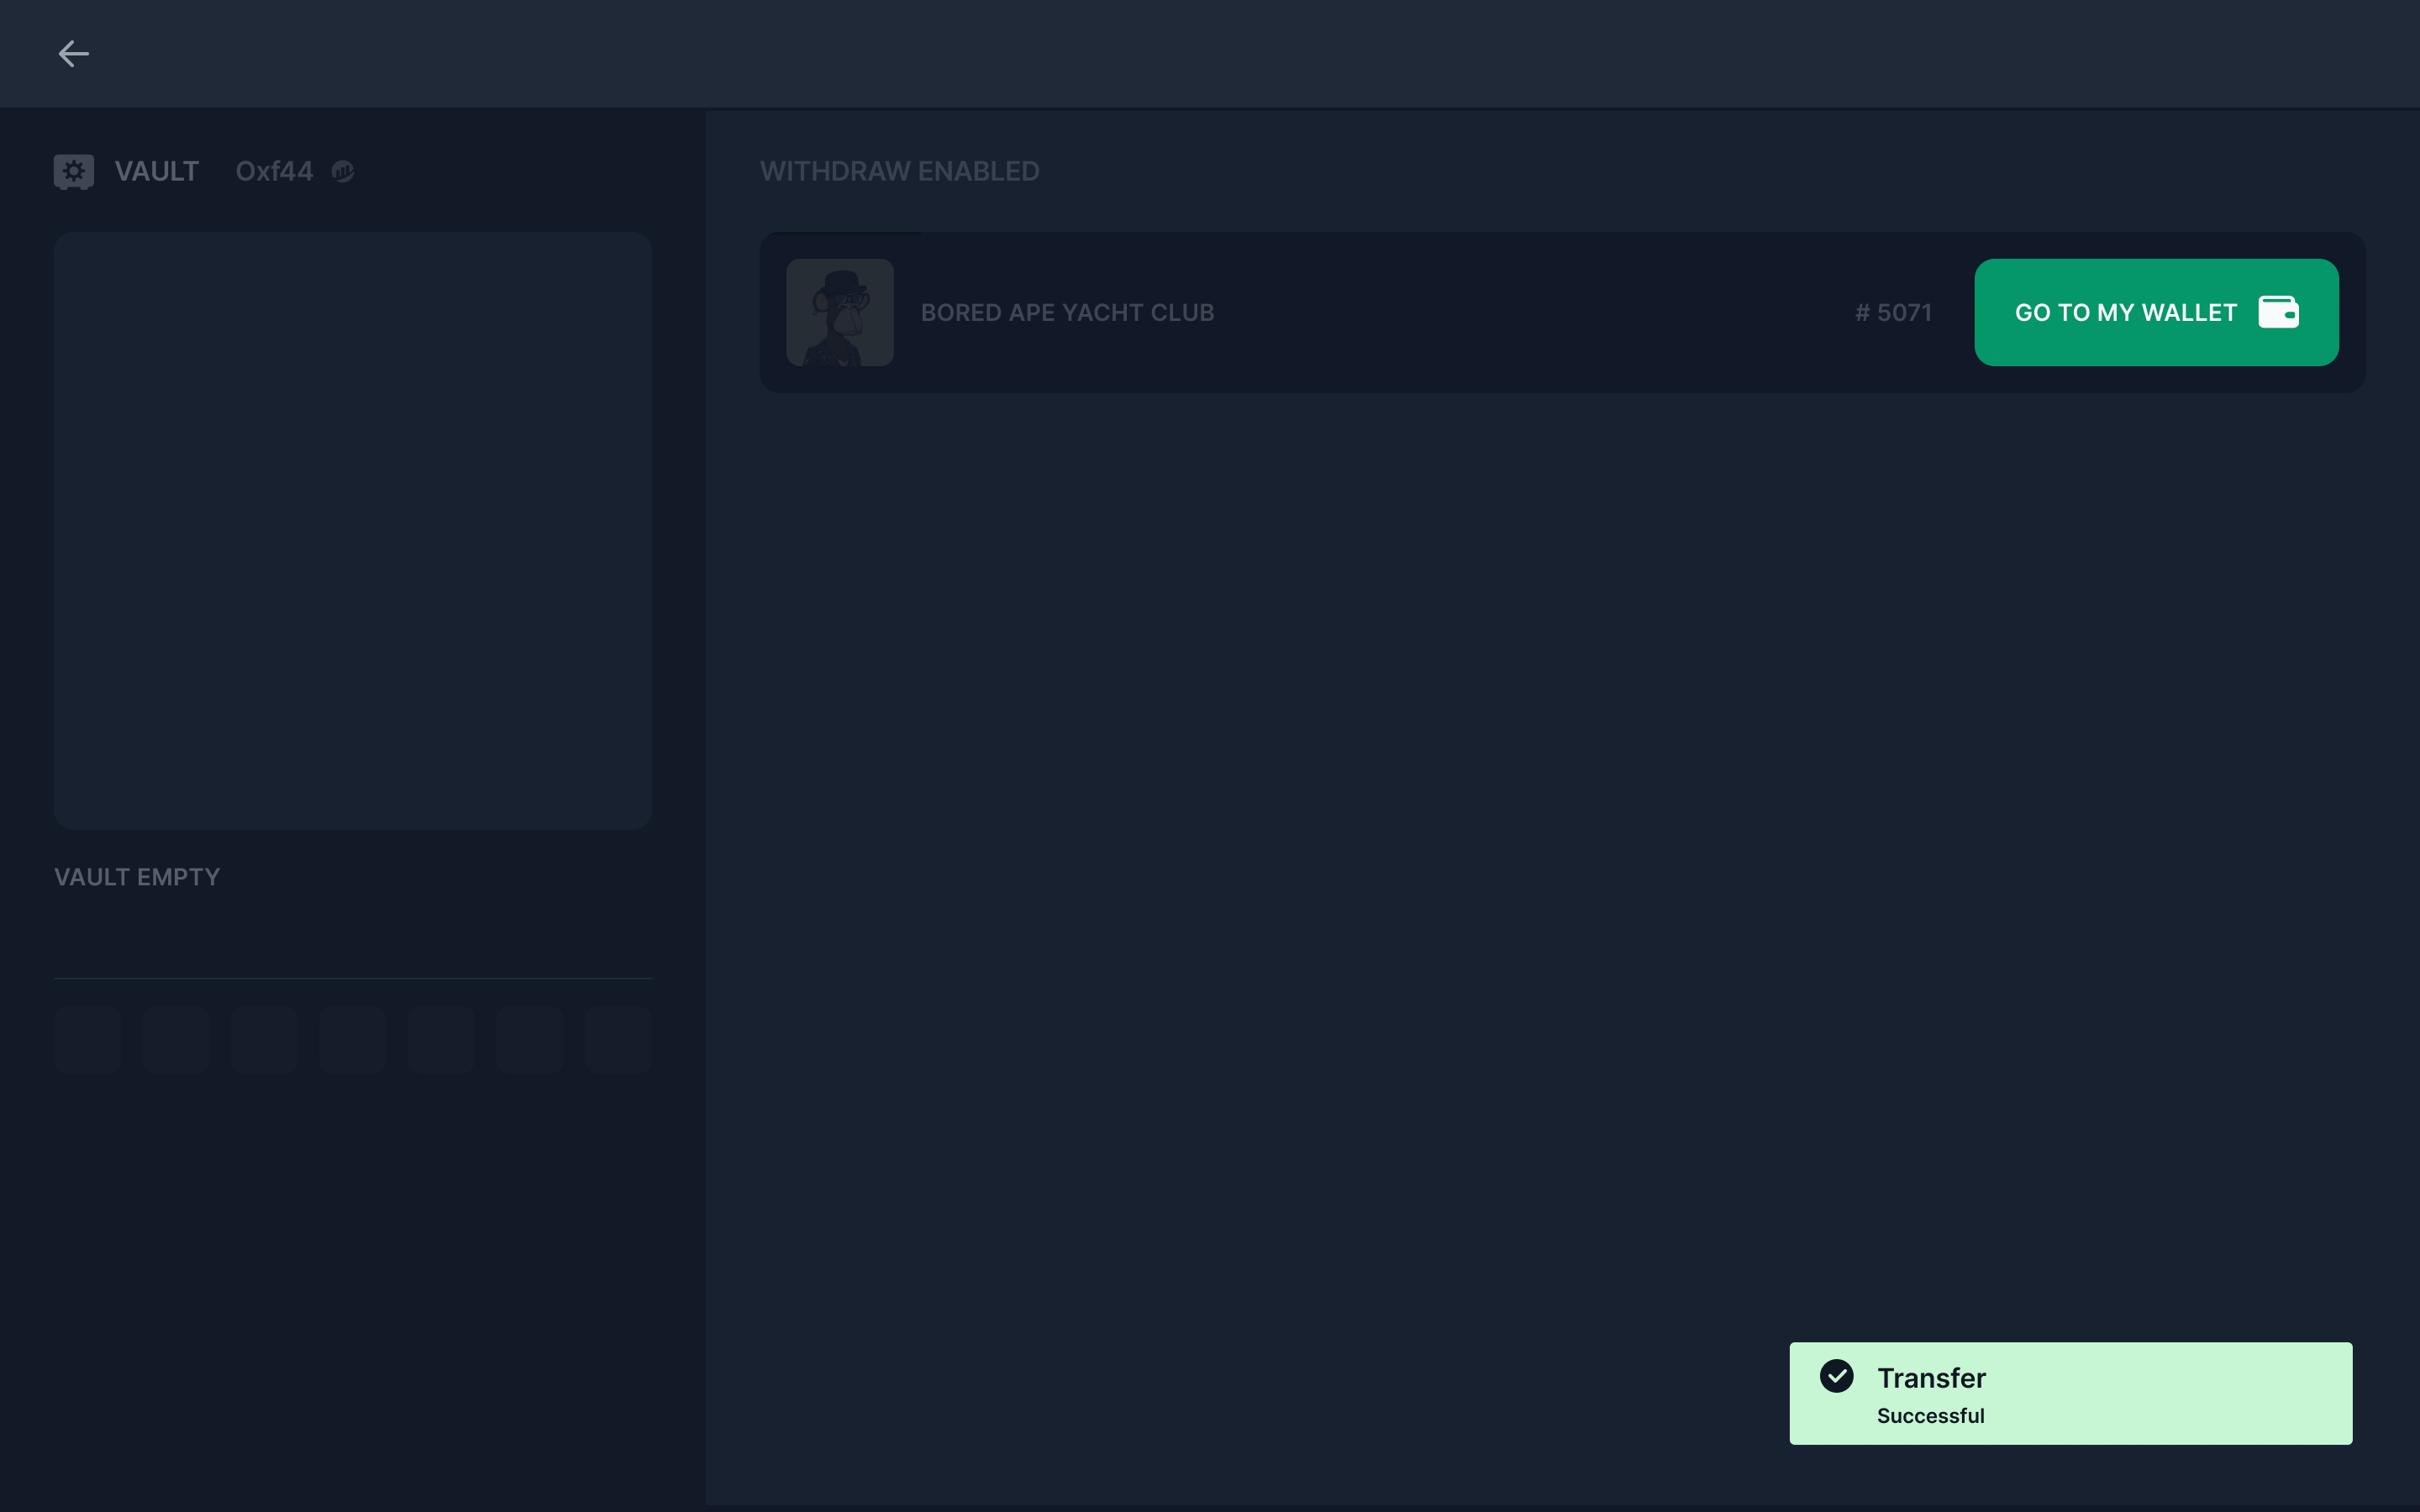Screen dimensions: 2420x1512
Task: Select the first empty vault slot
Action: tap(88, 1040)
